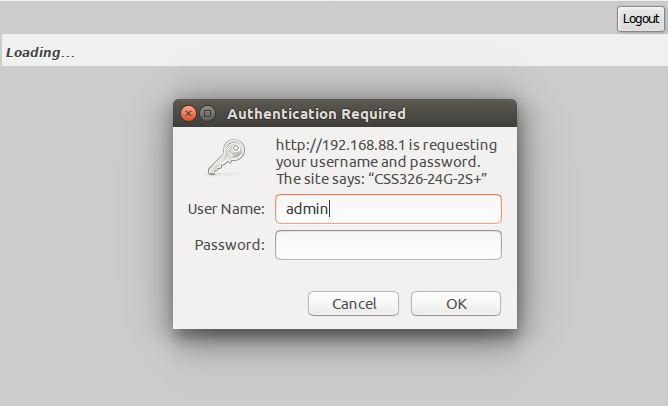Click the Password label
This screenshot has width=668, height=406.
click(x=230, y=245)
